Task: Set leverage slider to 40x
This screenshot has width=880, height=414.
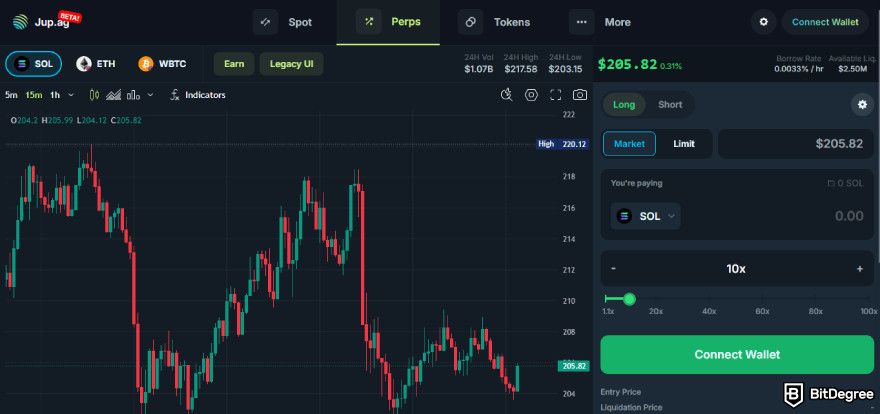Action: [709, 311]
